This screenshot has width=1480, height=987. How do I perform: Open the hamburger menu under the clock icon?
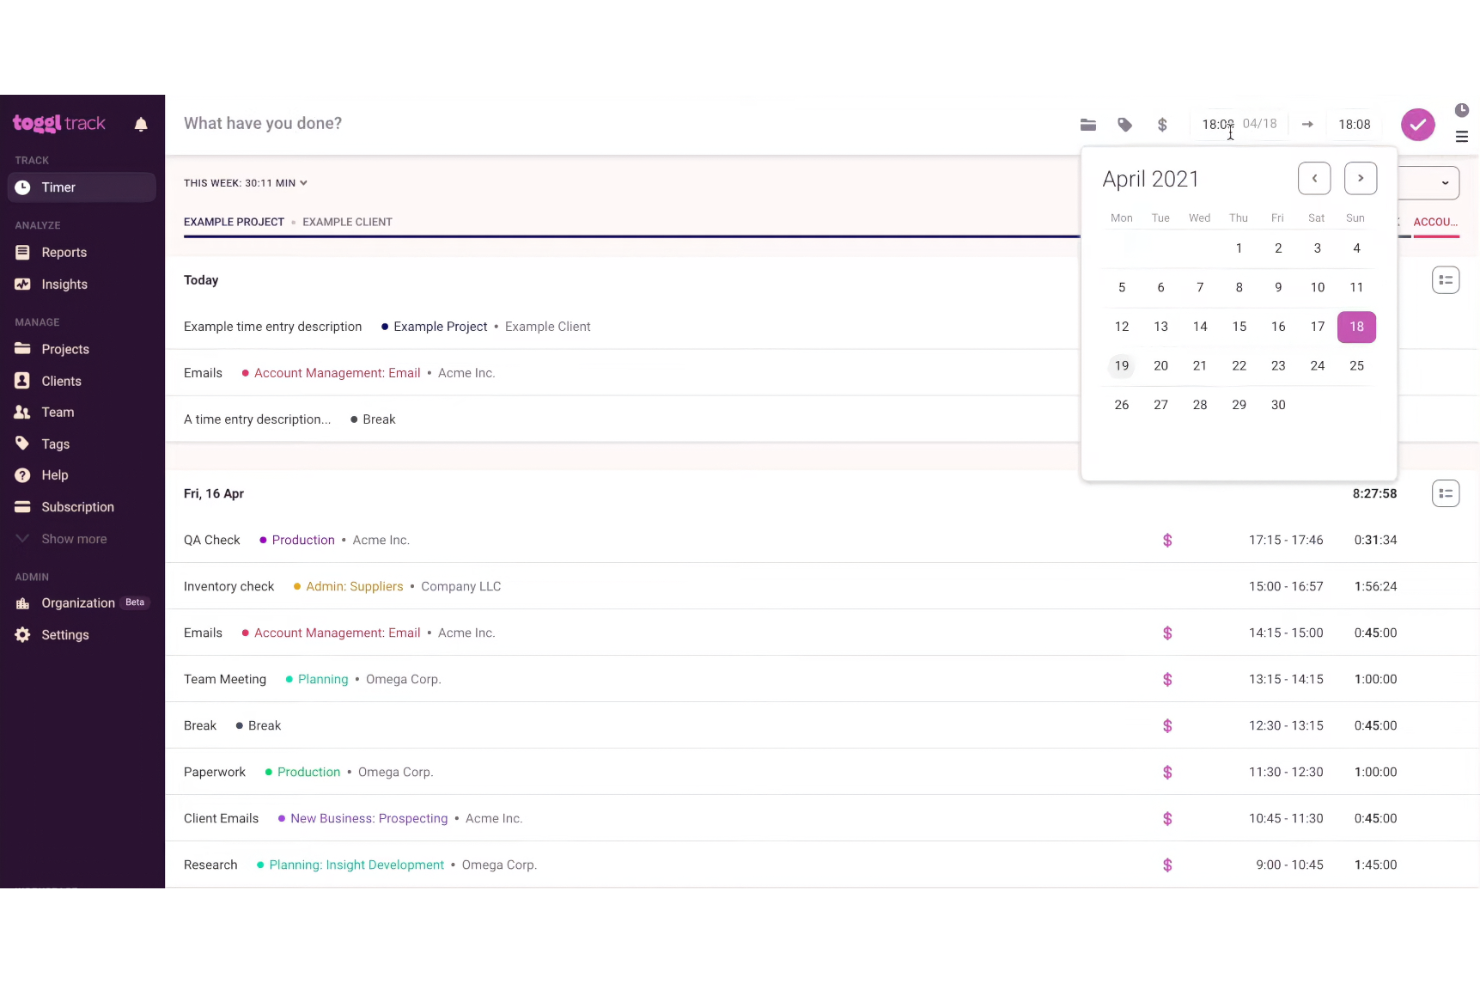pos(1461,137)
